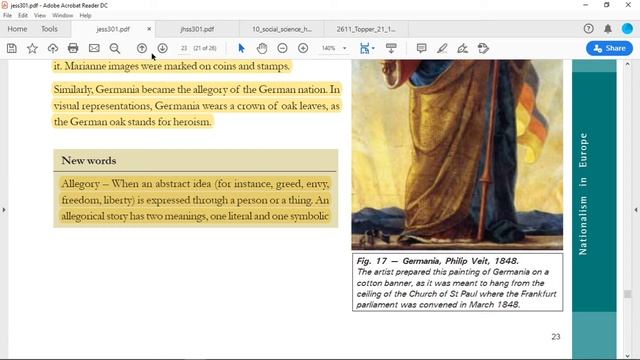Click the vertical scrollbar thumb
Viewport: 640px width, 360px height.
coord(627,294)
